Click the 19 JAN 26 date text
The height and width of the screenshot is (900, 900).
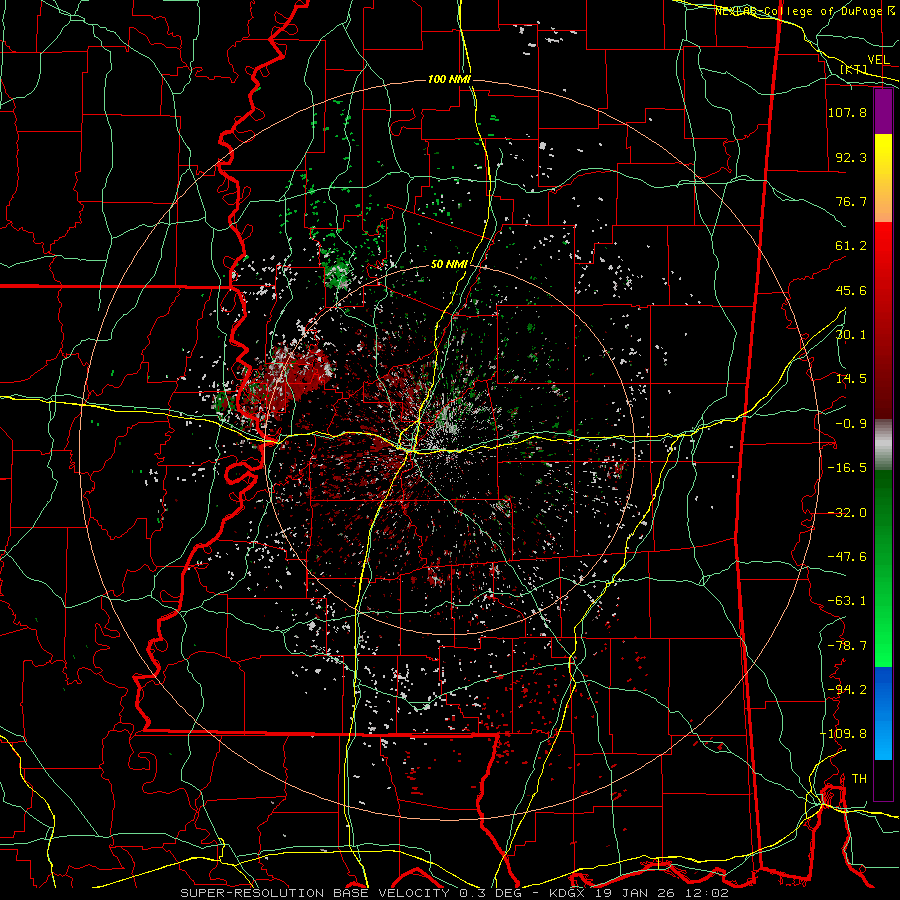[x=635, y=893]
